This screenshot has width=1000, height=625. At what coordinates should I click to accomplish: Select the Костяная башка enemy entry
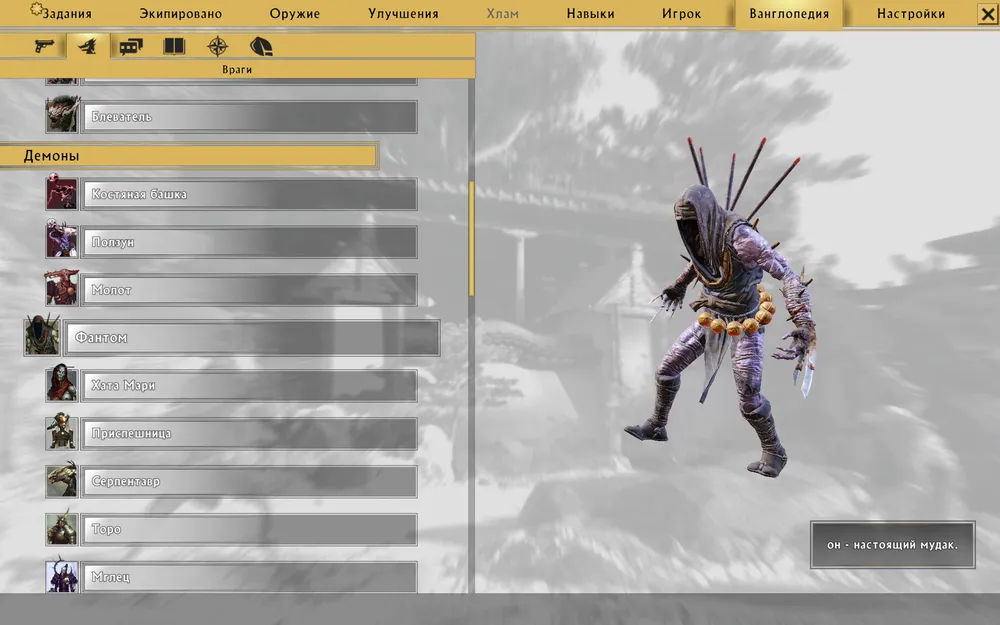pyautogui.click(x=248, y=194)
